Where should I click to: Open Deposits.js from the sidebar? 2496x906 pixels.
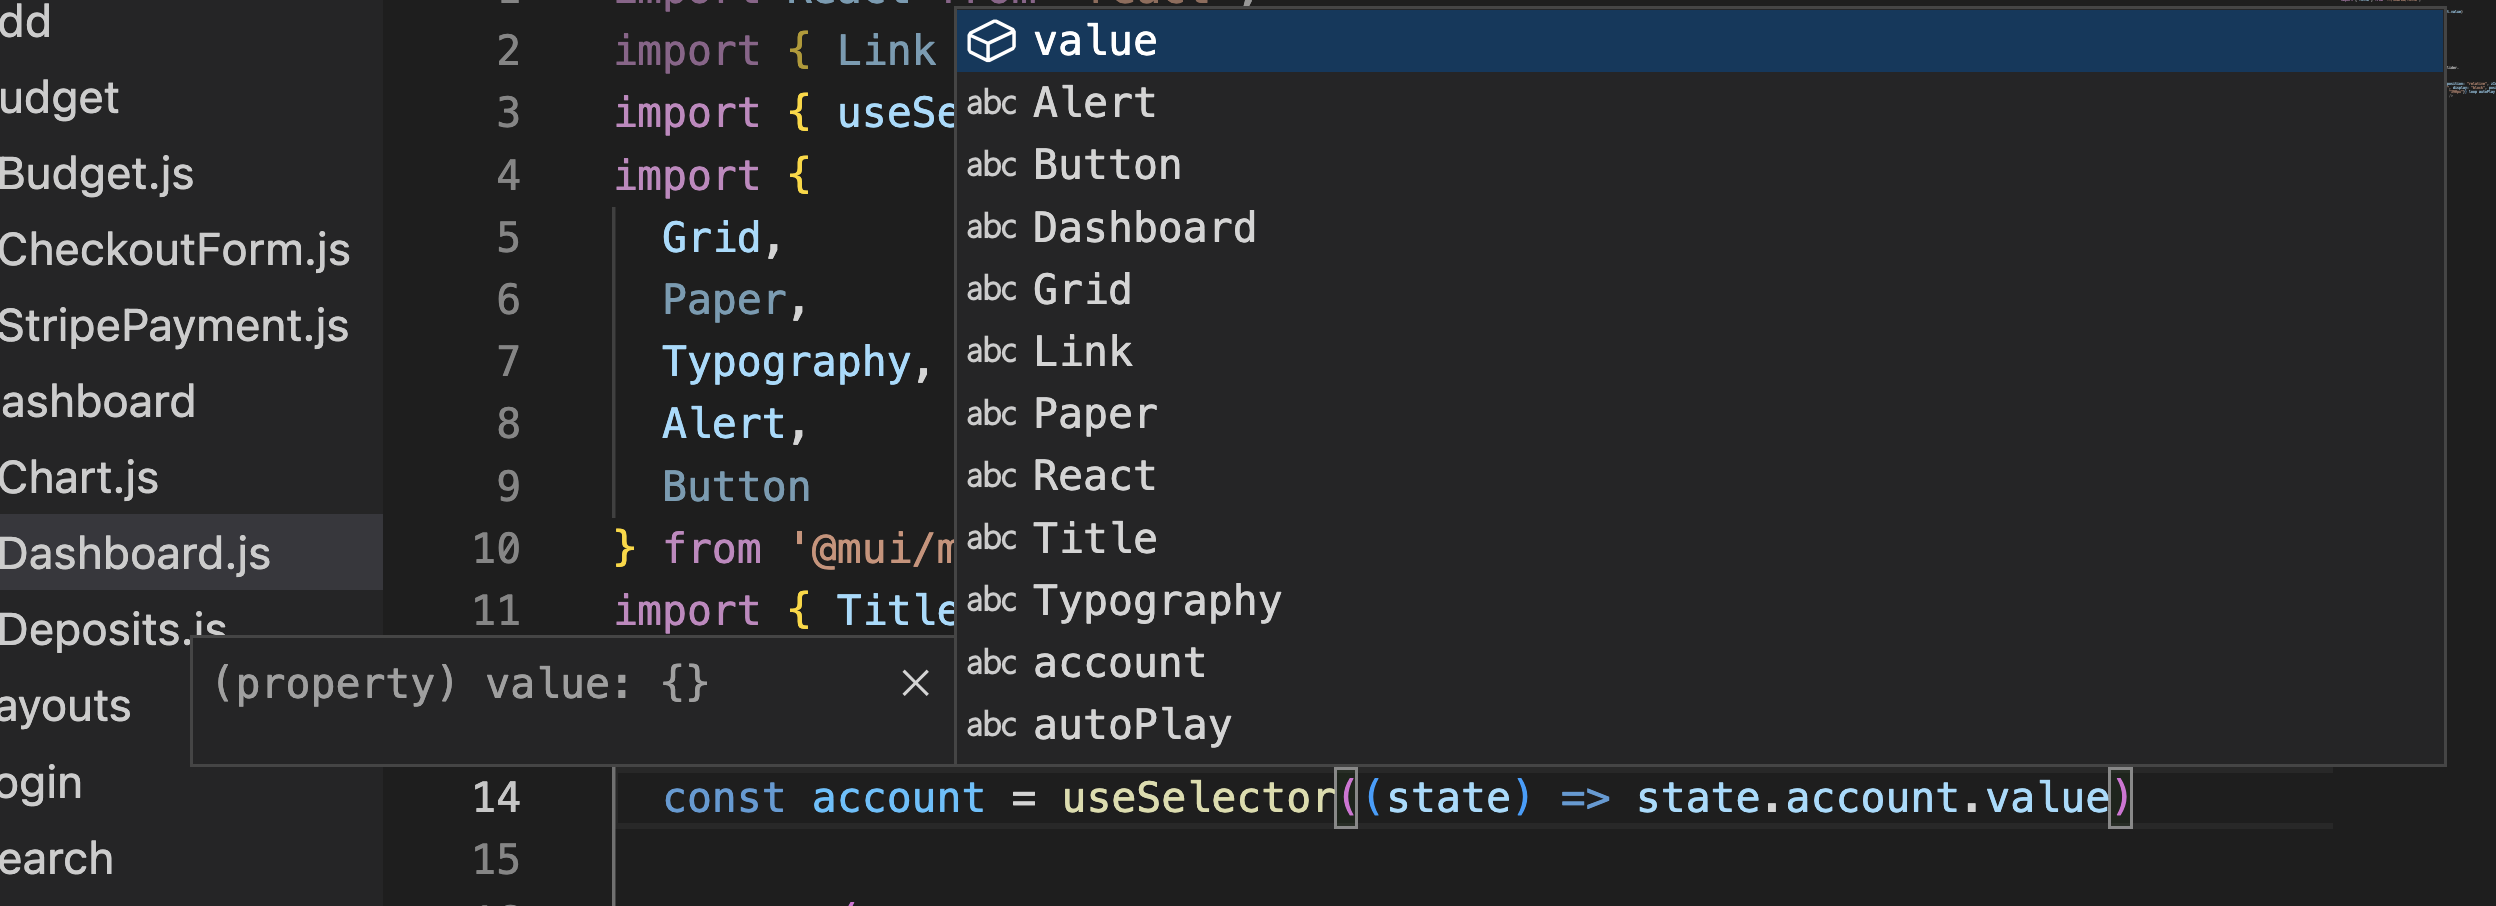click(x=110, y=629)
